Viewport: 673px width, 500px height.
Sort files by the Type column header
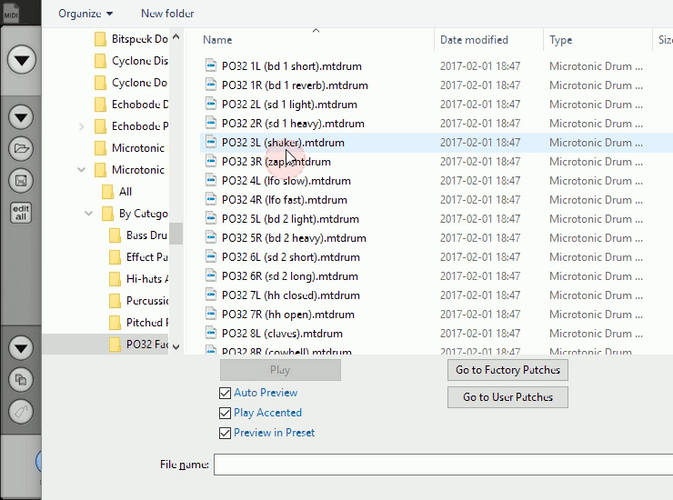[561, 40]
